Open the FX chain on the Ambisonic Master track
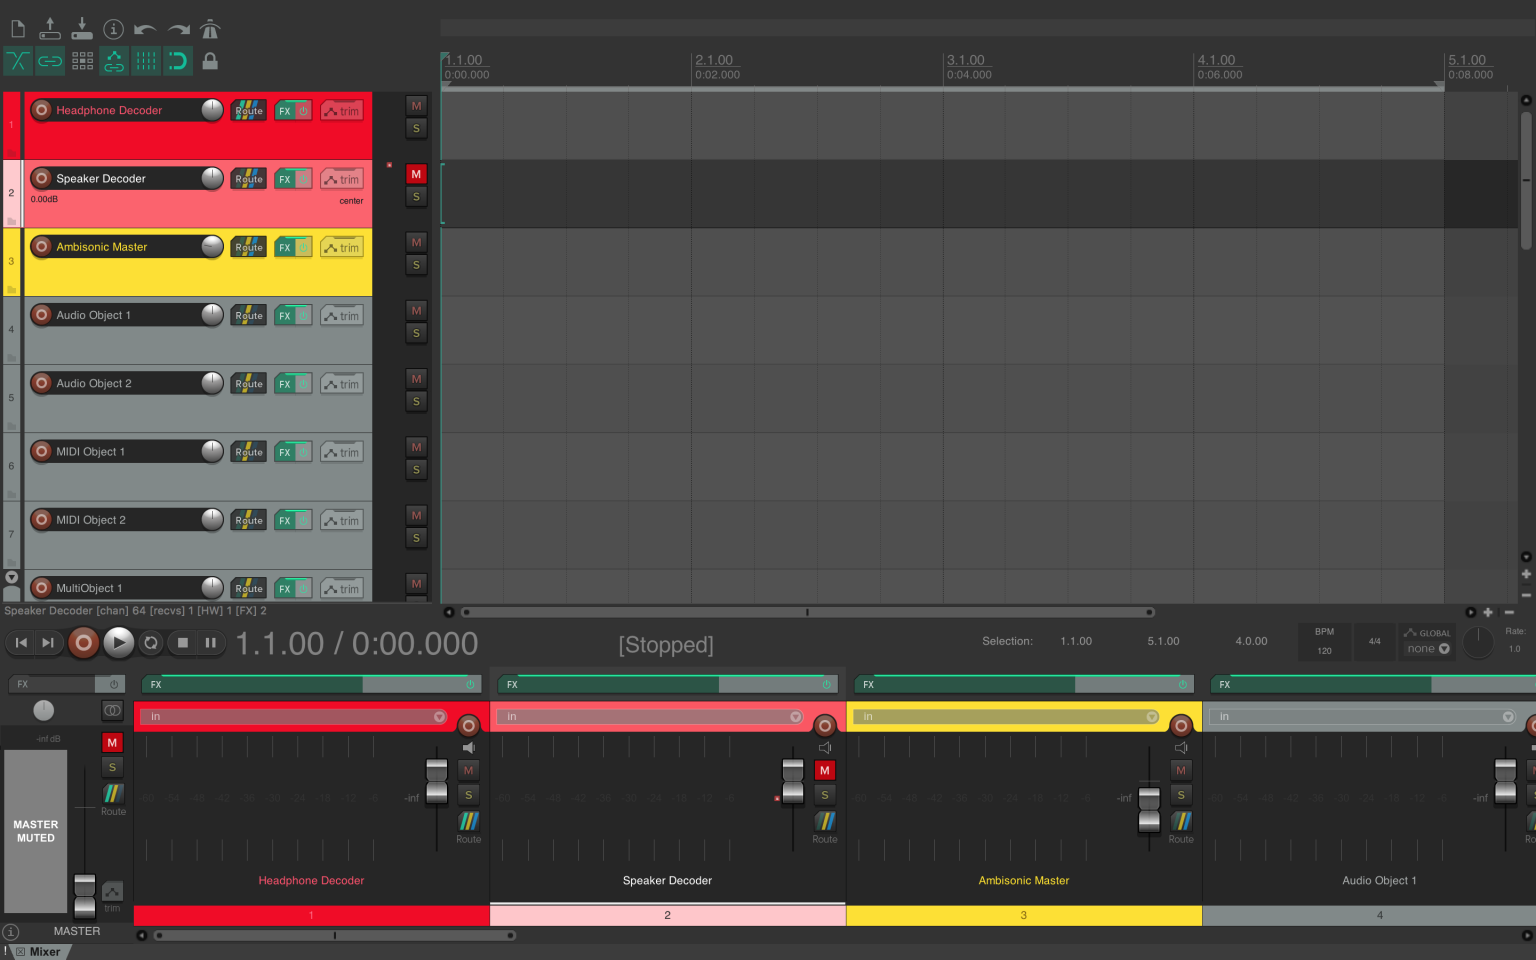Viewport: 1536px width, 960px height. pyautogui.click(x=284, y=247)
